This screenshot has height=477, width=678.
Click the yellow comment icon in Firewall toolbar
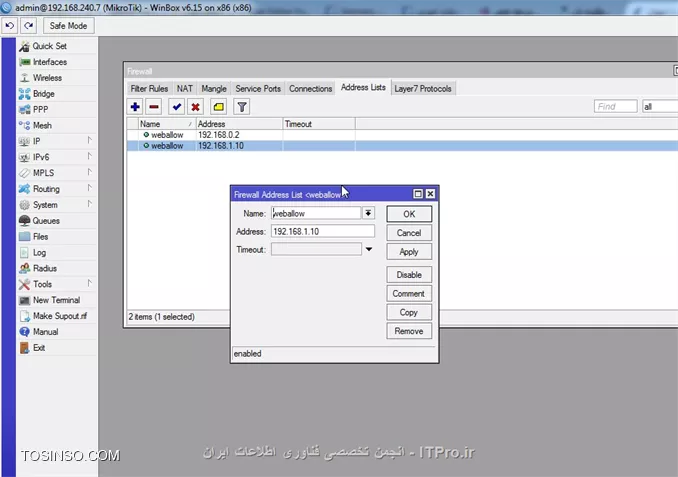pyautogui.click(x=219, y=107)
